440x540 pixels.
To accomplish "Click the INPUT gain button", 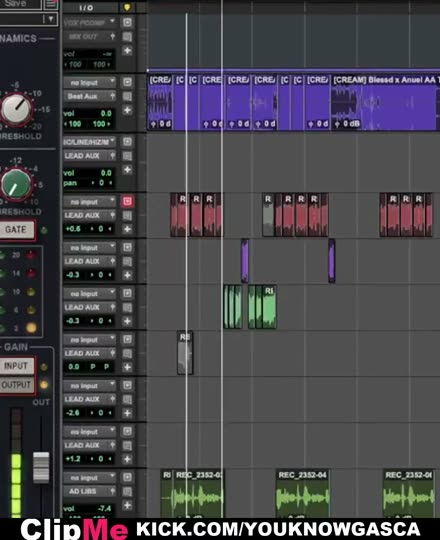I will pos(16,366).
